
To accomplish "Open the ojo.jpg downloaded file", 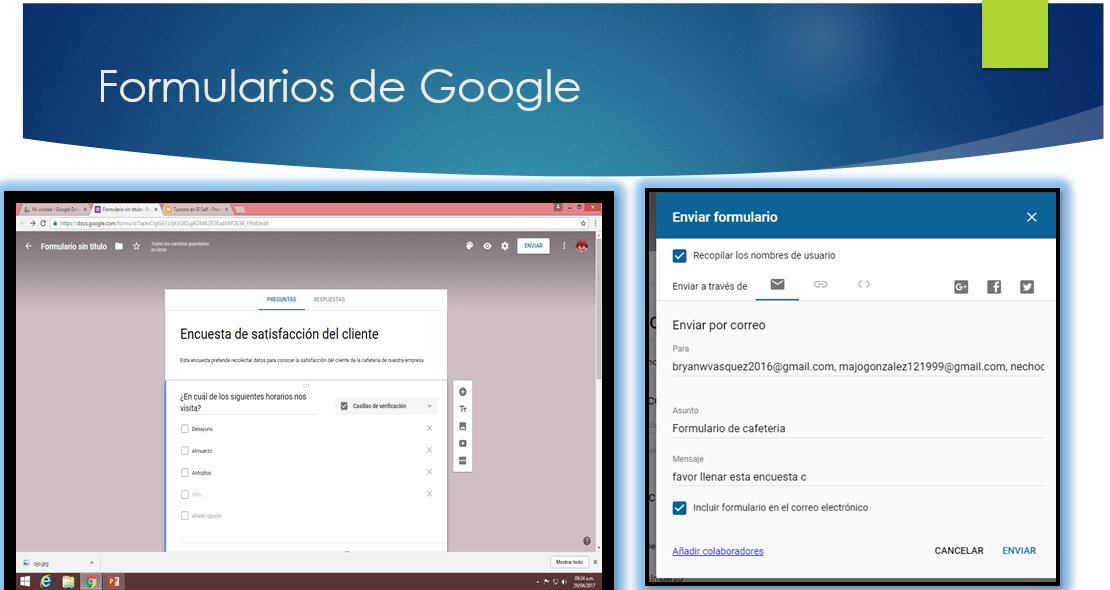I will [x=41, y=563].
